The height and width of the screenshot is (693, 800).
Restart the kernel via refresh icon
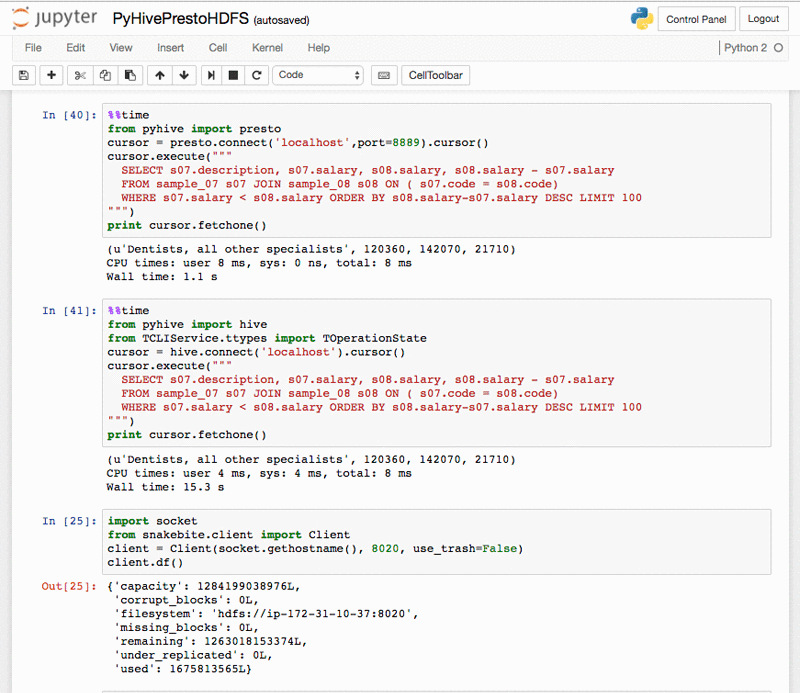258,75
